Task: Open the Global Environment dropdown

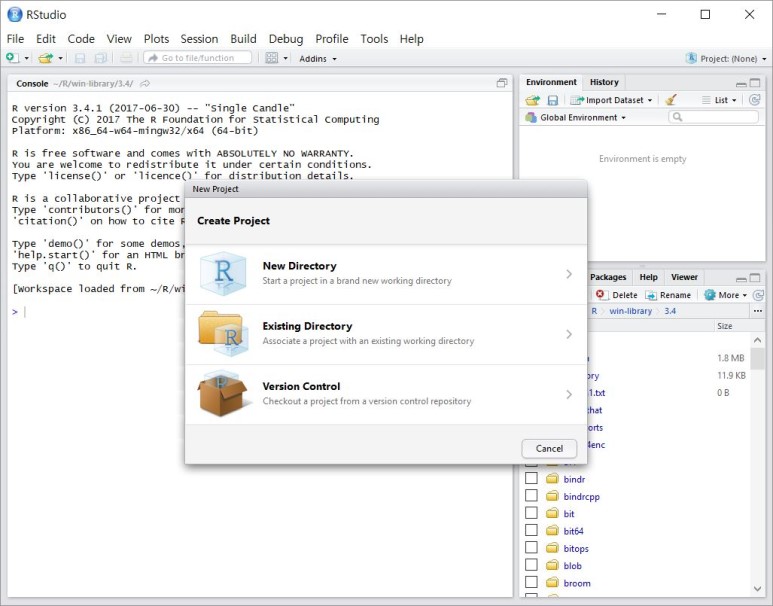Action: pyautogui.click(x=576, y=117)
